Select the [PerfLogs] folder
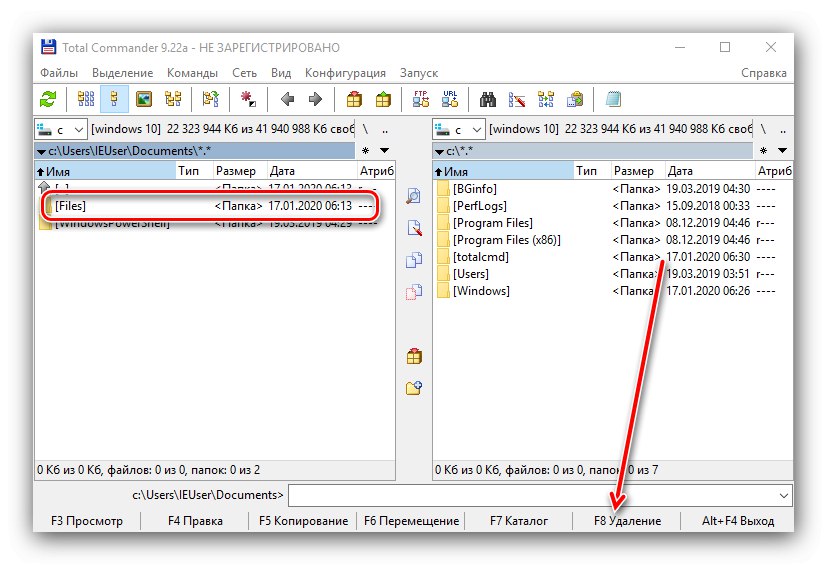827x565 pixels. pyautogui.click(x=613, y=206)
